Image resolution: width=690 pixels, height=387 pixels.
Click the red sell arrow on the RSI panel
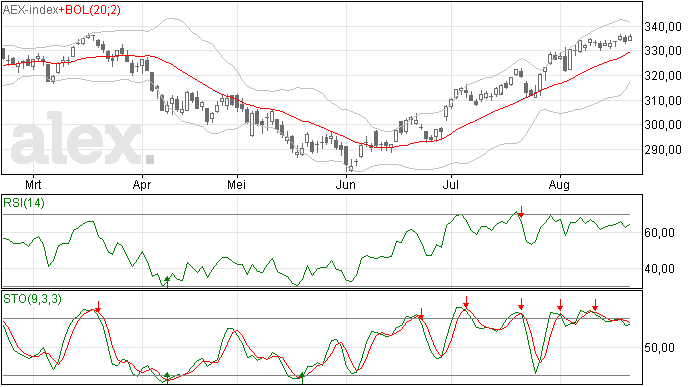(521, 211)
